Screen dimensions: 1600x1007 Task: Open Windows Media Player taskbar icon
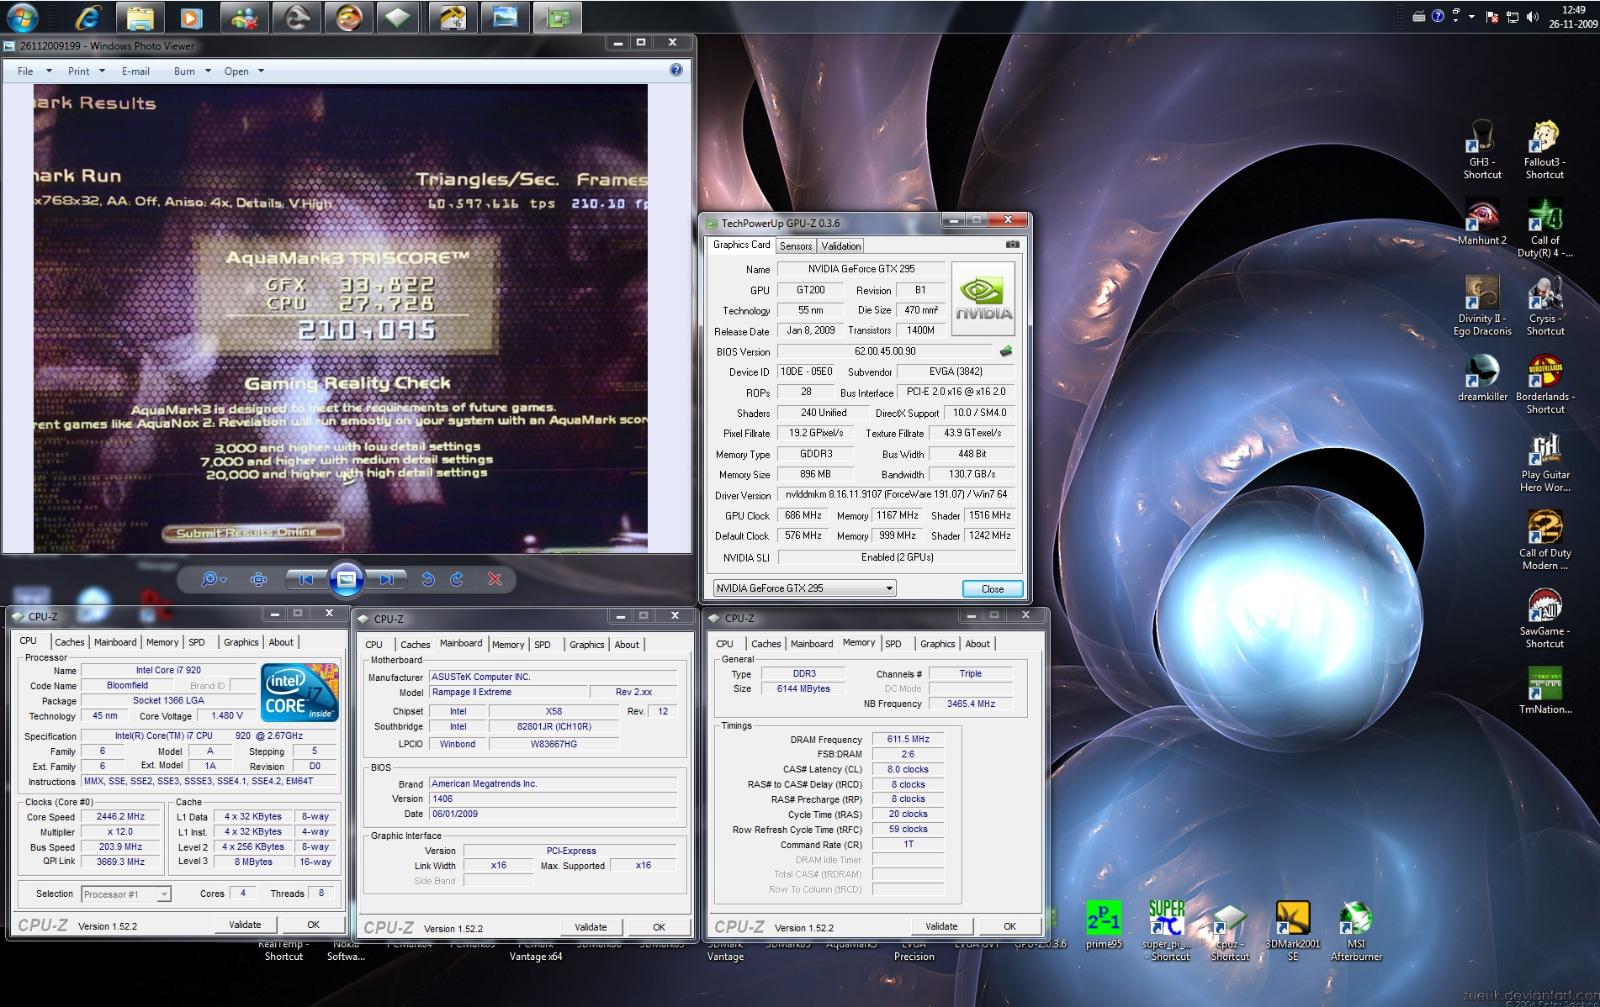[192, 17]
